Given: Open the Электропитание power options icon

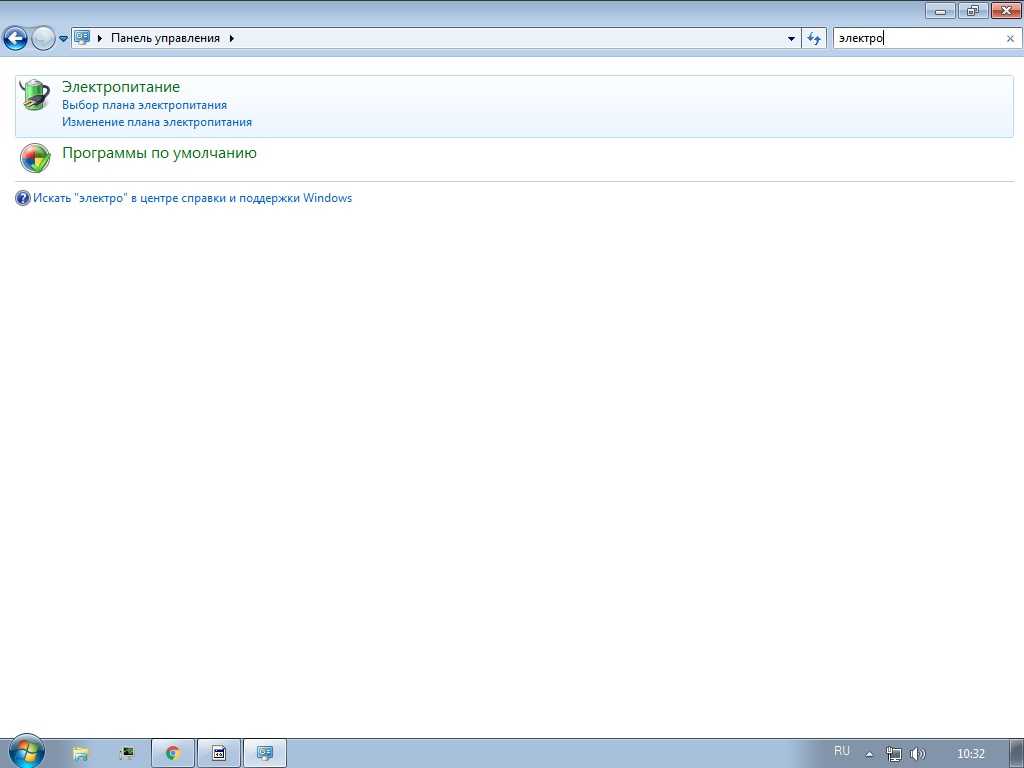Looking at the screenshot, I should point(35,95).
